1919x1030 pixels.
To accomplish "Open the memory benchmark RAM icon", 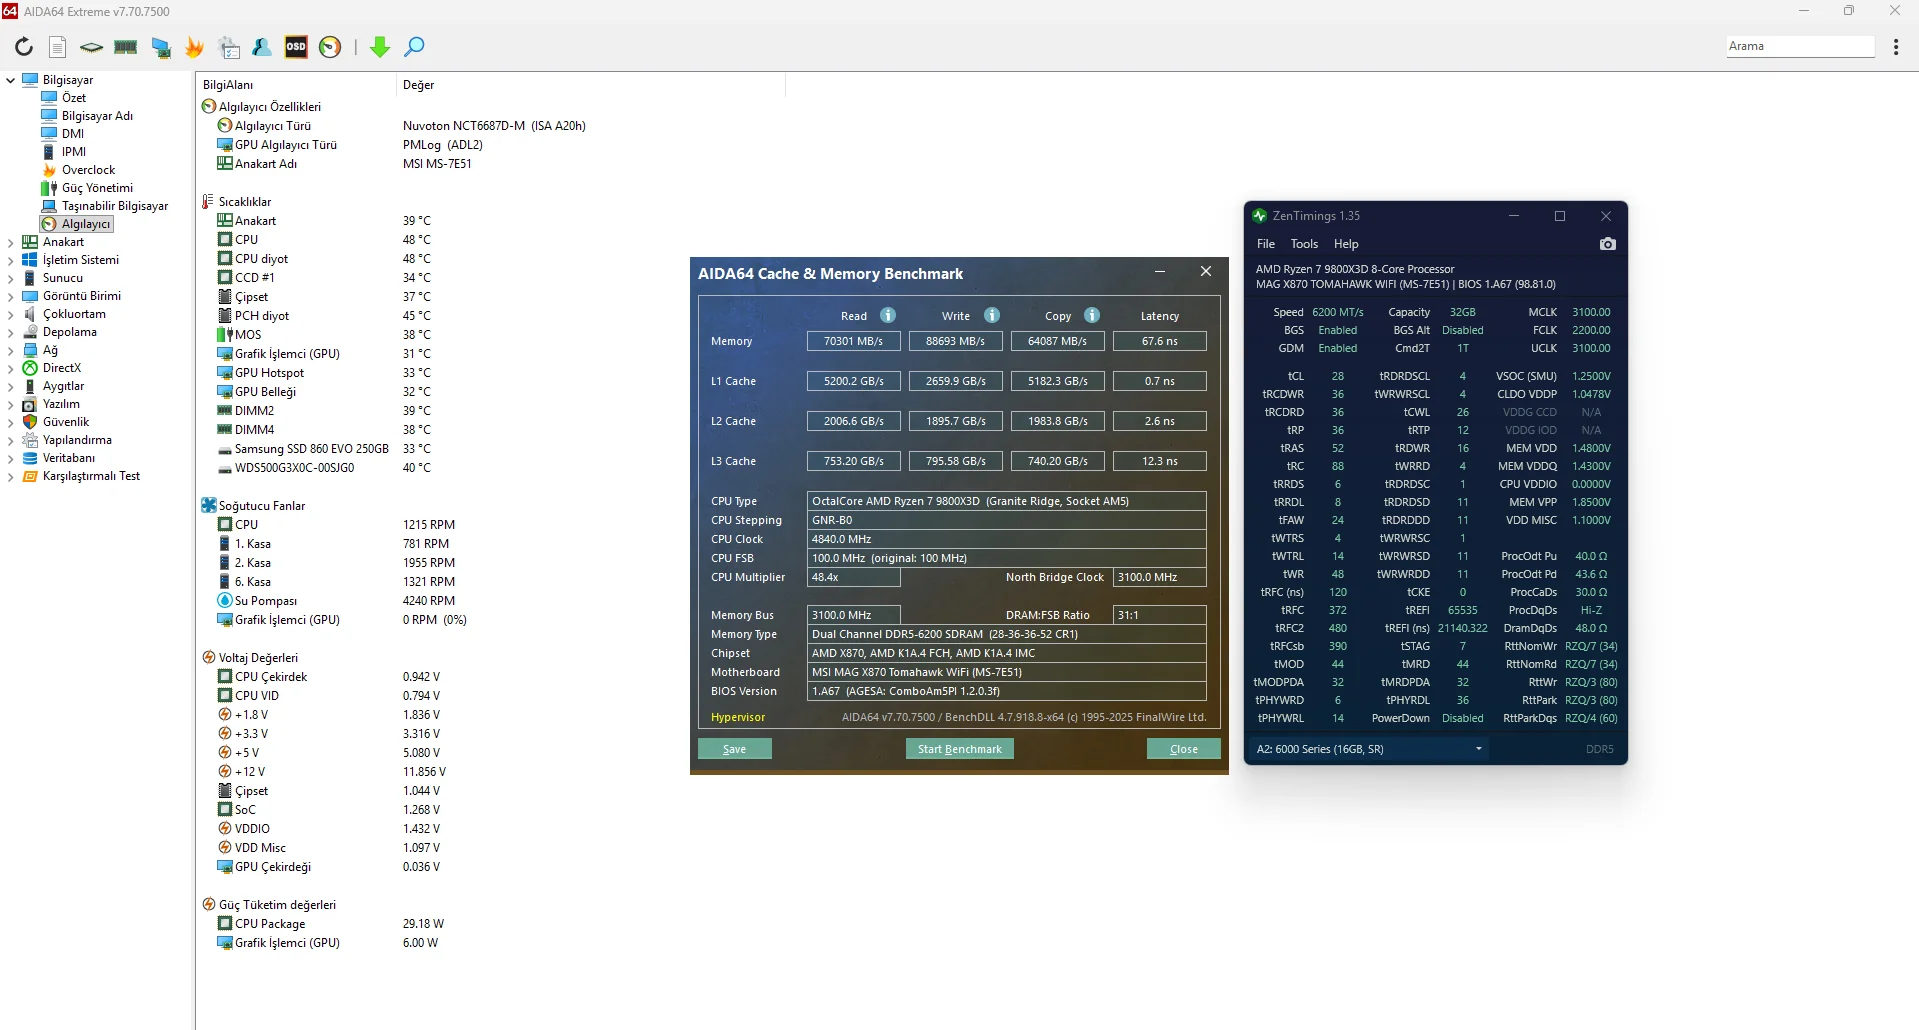I will (126, 47).
